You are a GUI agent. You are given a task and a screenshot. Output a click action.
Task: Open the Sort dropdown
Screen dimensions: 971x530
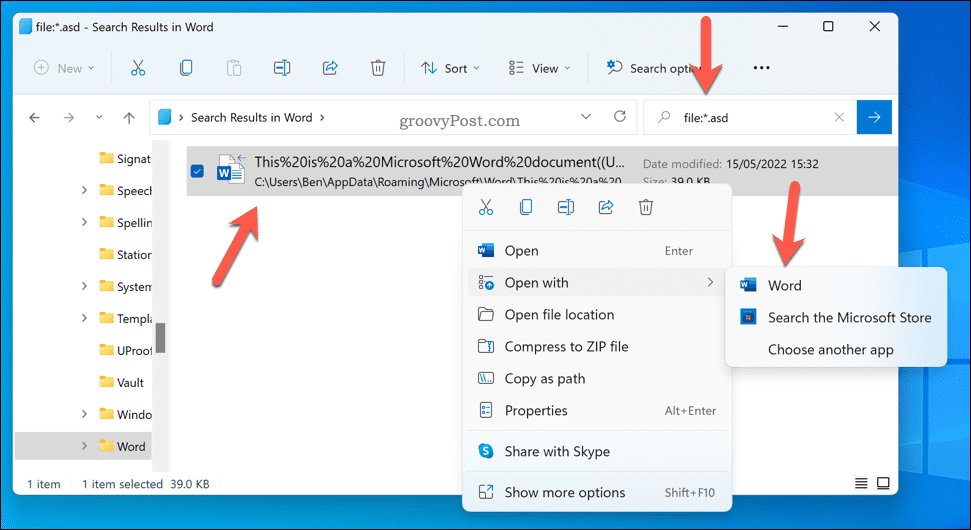pyautogui.click(x=450, y=68)
